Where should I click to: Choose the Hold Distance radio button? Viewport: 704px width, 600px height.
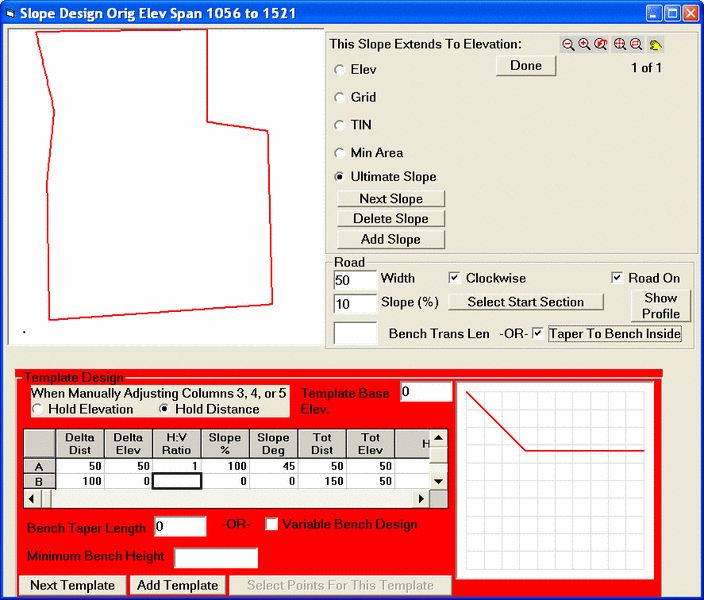(x=164, y=409)
